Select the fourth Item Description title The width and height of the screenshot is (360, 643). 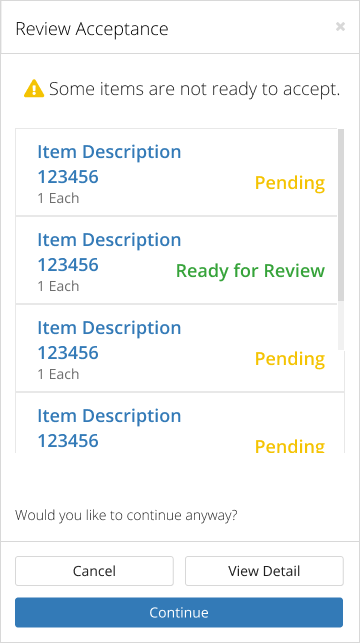coord(109,416)
